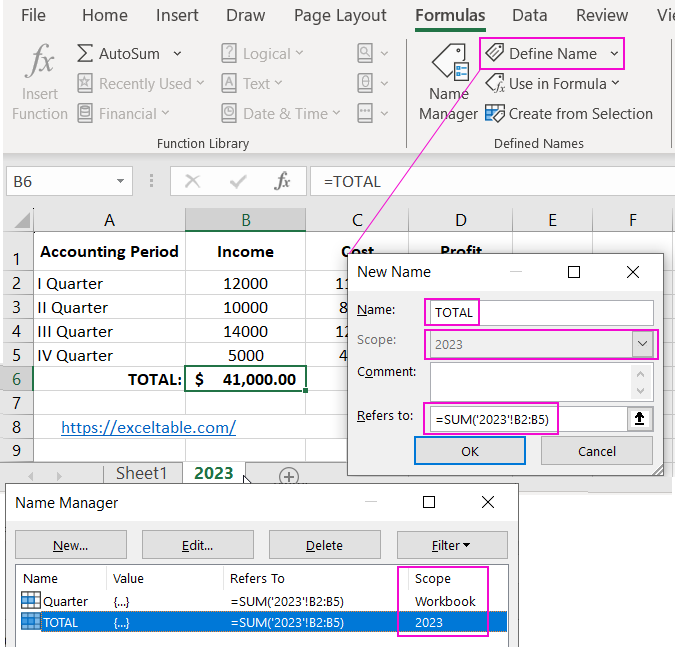Switch to the Data ribbon tab
The image size is (675, 647).
(x=529, y=15)
